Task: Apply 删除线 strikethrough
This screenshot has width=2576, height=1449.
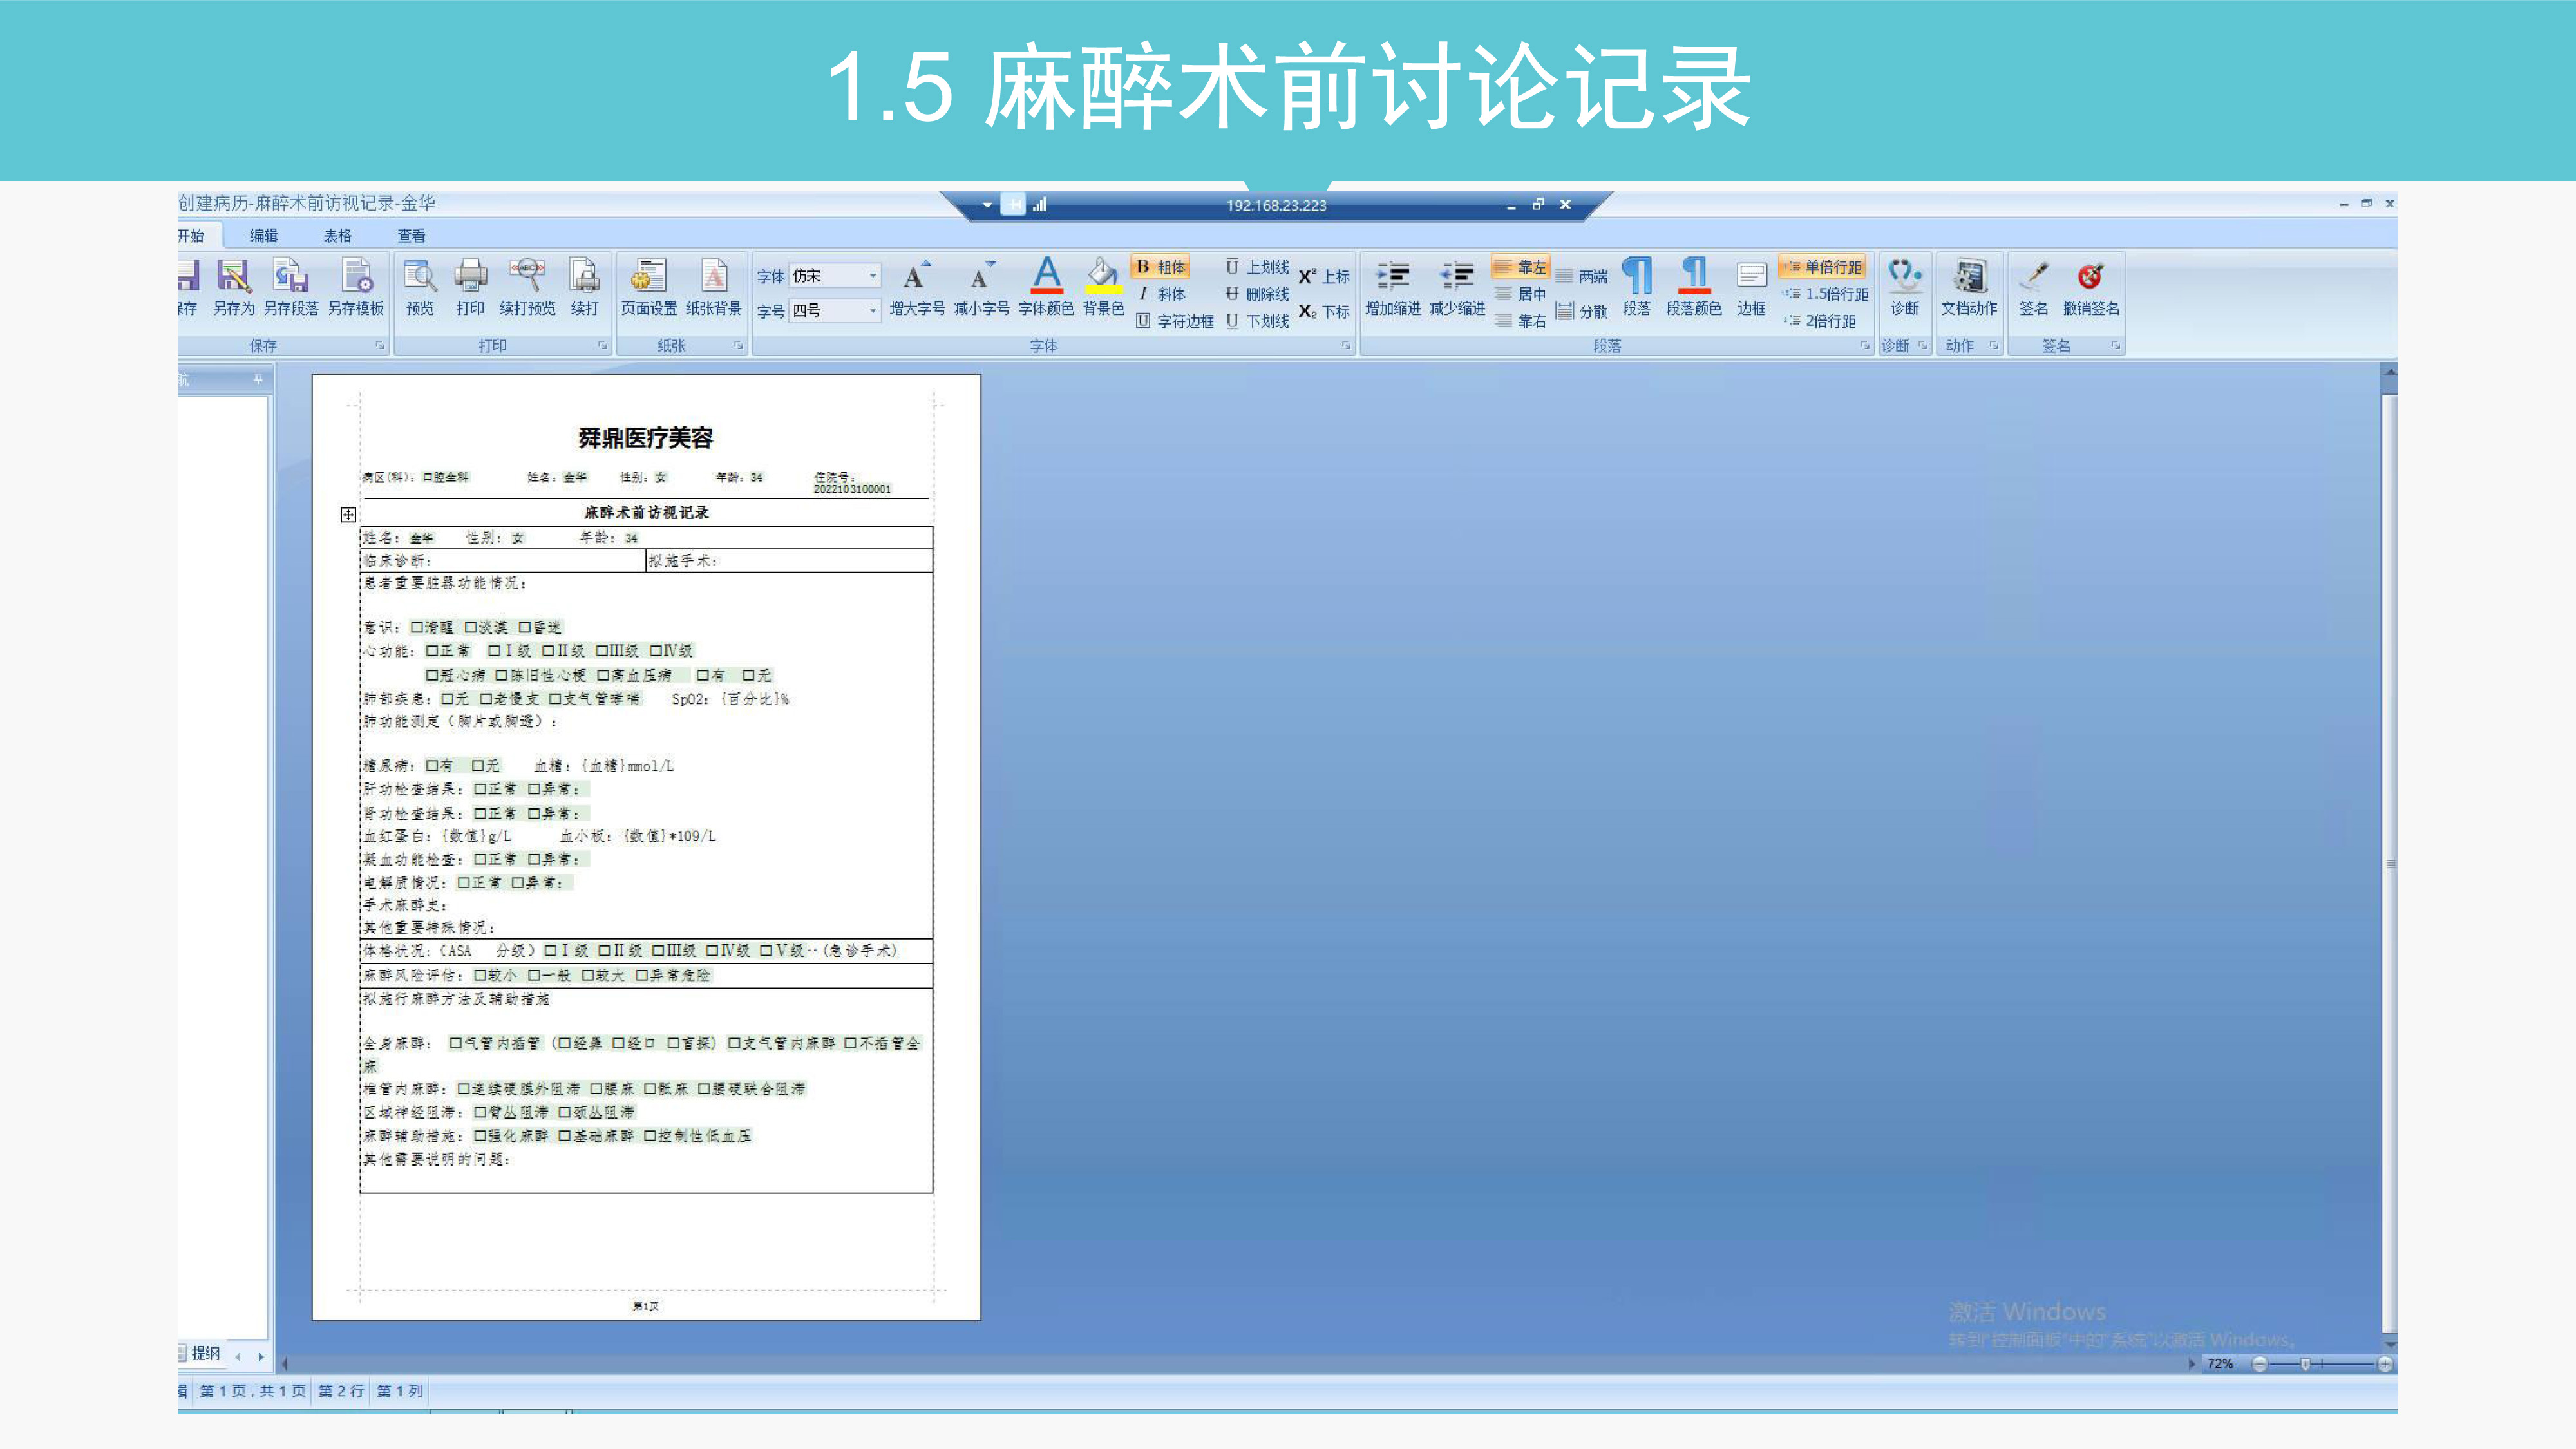Action: tap(1257, 294)
